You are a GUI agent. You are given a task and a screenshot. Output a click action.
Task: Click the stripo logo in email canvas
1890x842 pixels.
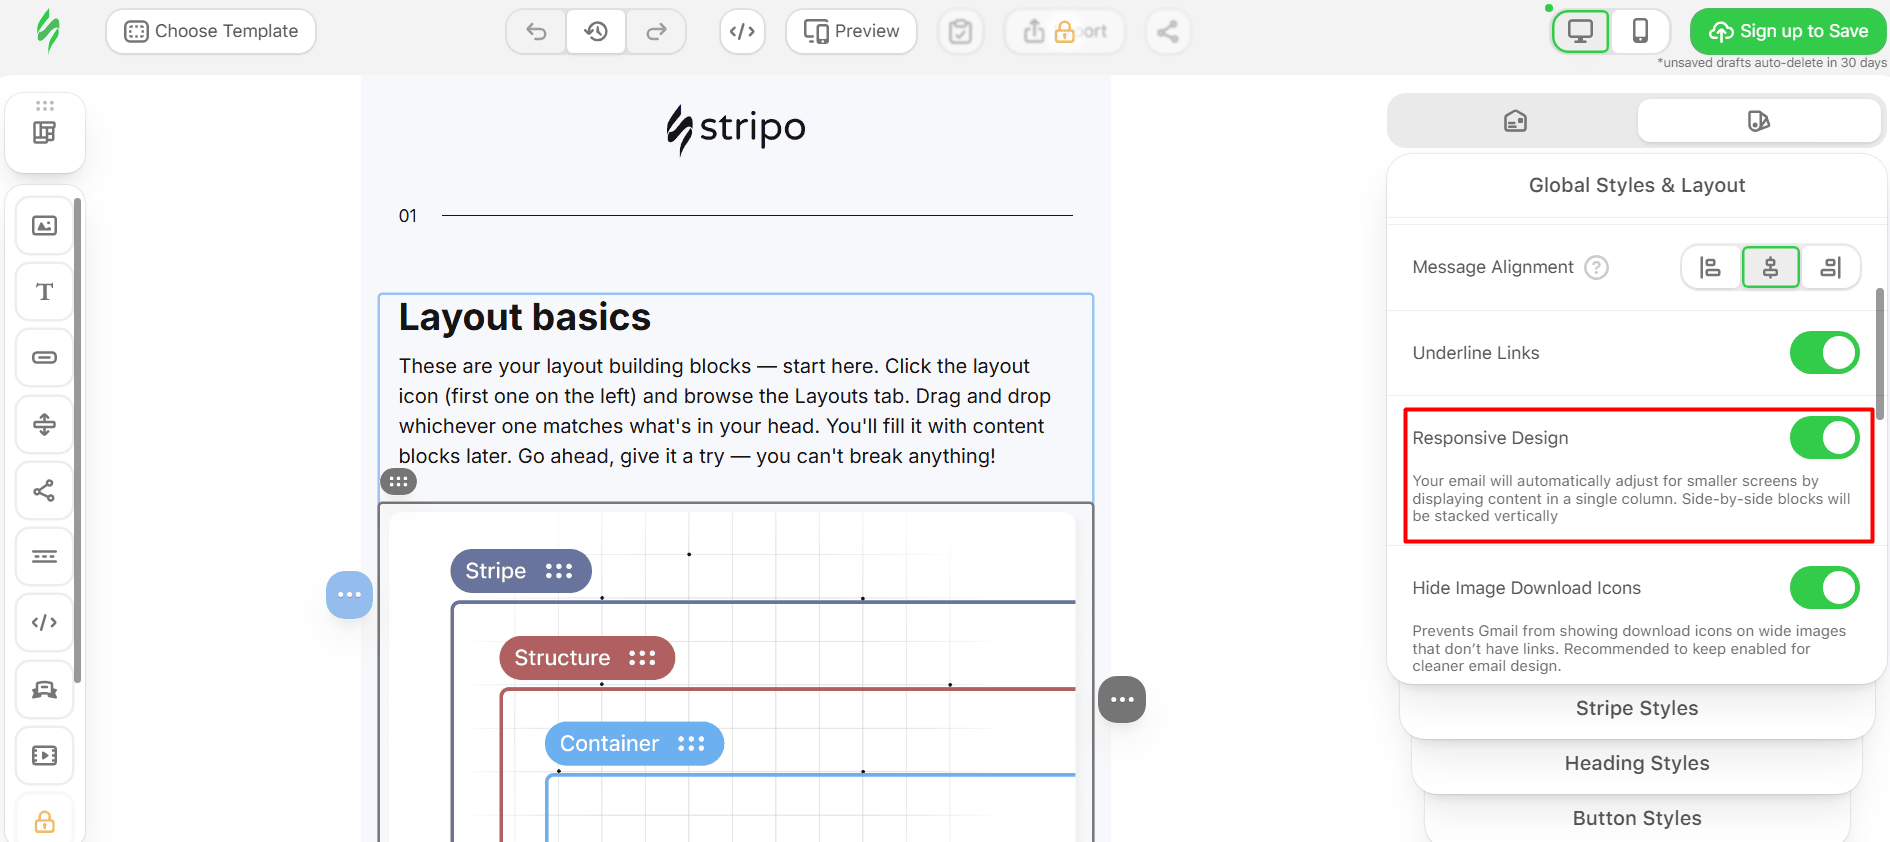[x=736, y=129]
